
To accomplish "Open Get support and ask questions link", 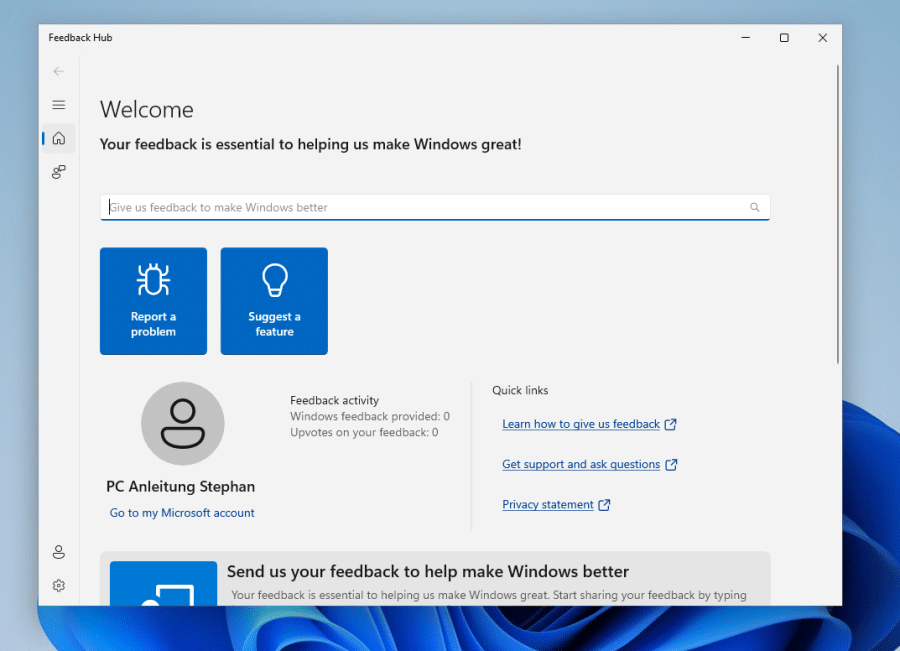I will pos(581,464).
